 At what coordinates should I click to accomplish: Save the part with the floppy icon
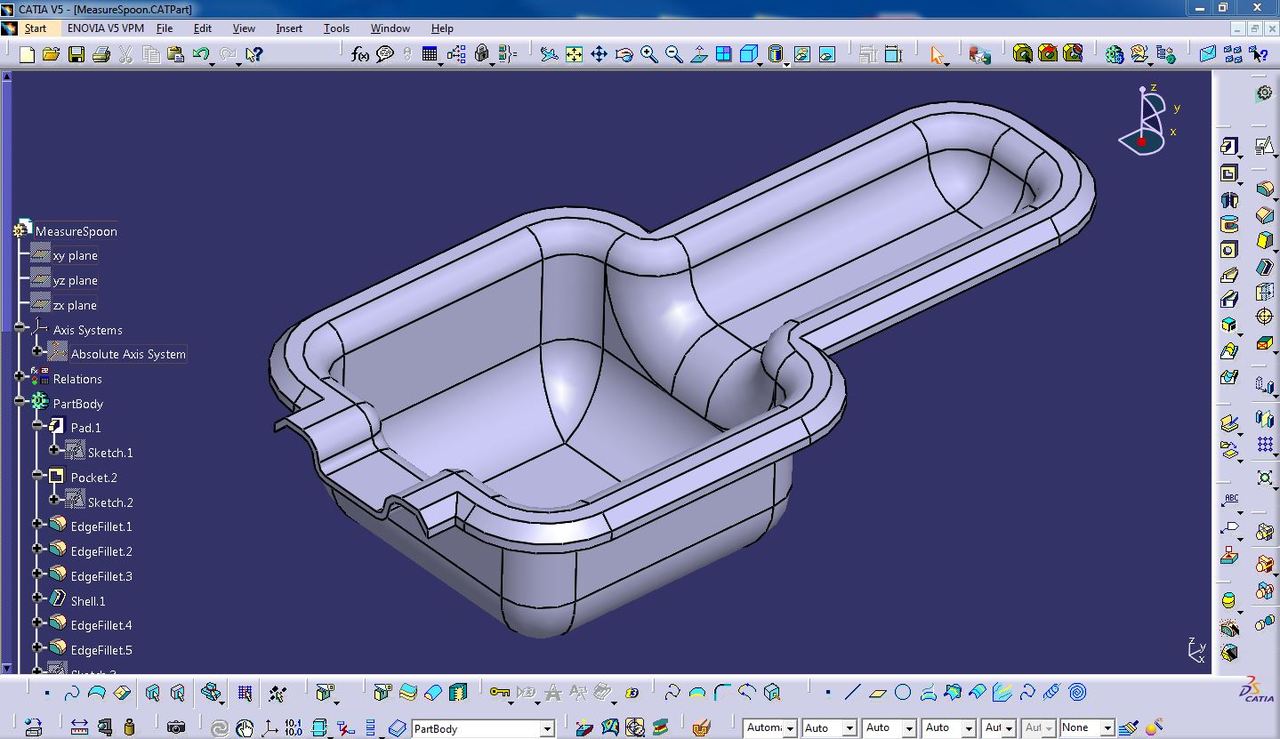coord(76,54)
